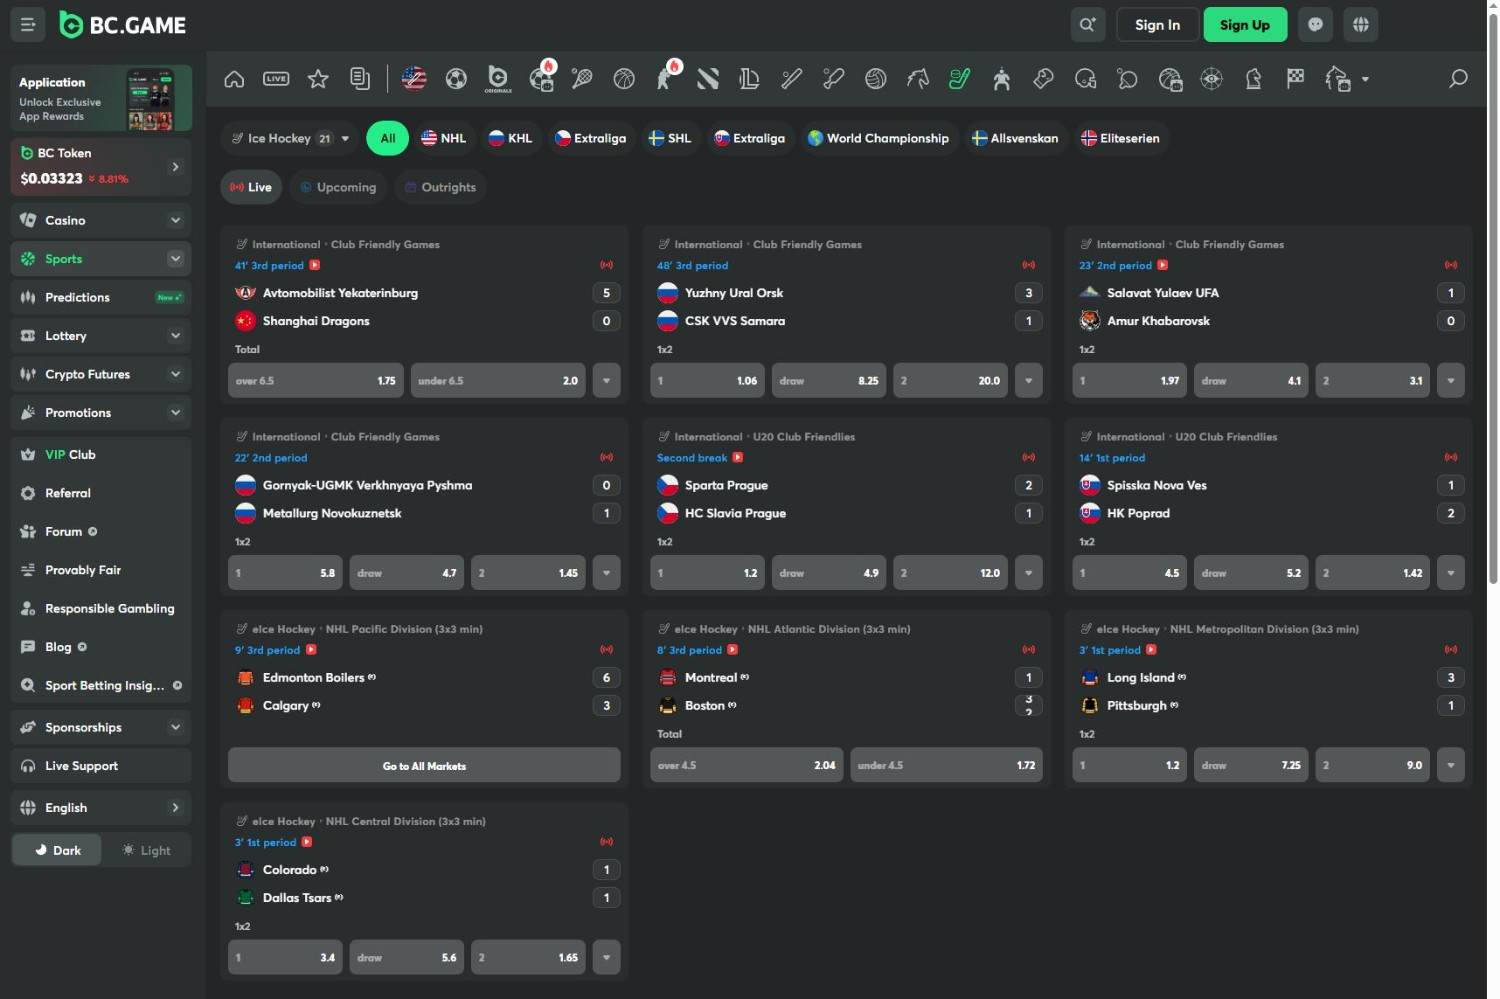1500x999 pixels.
Task: Open the English language selector
Action: pyautogui.click(x=101, y=808)
